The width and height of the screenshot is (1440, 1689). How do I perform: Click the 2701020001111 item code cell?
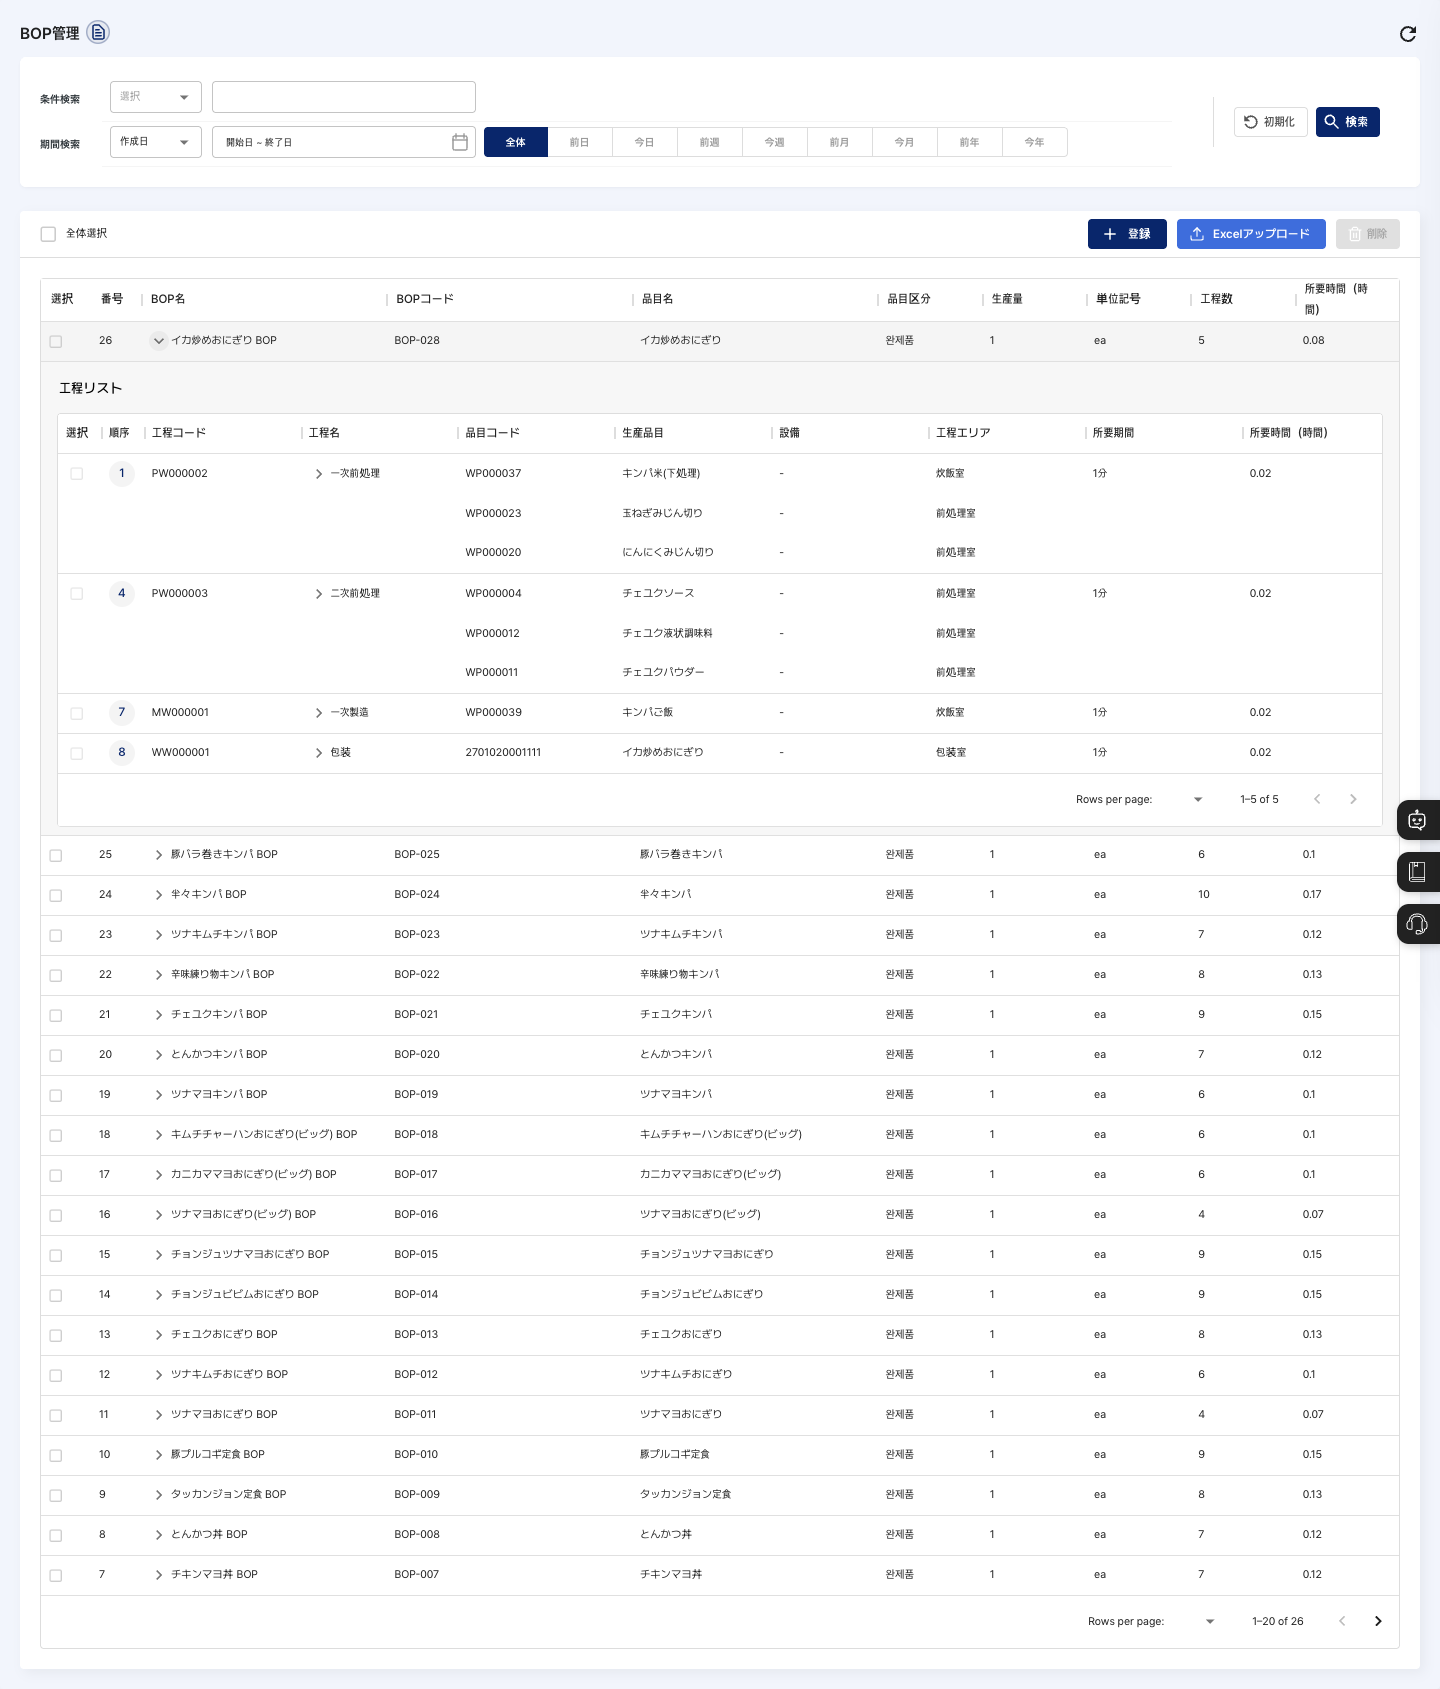click(503, 753)
